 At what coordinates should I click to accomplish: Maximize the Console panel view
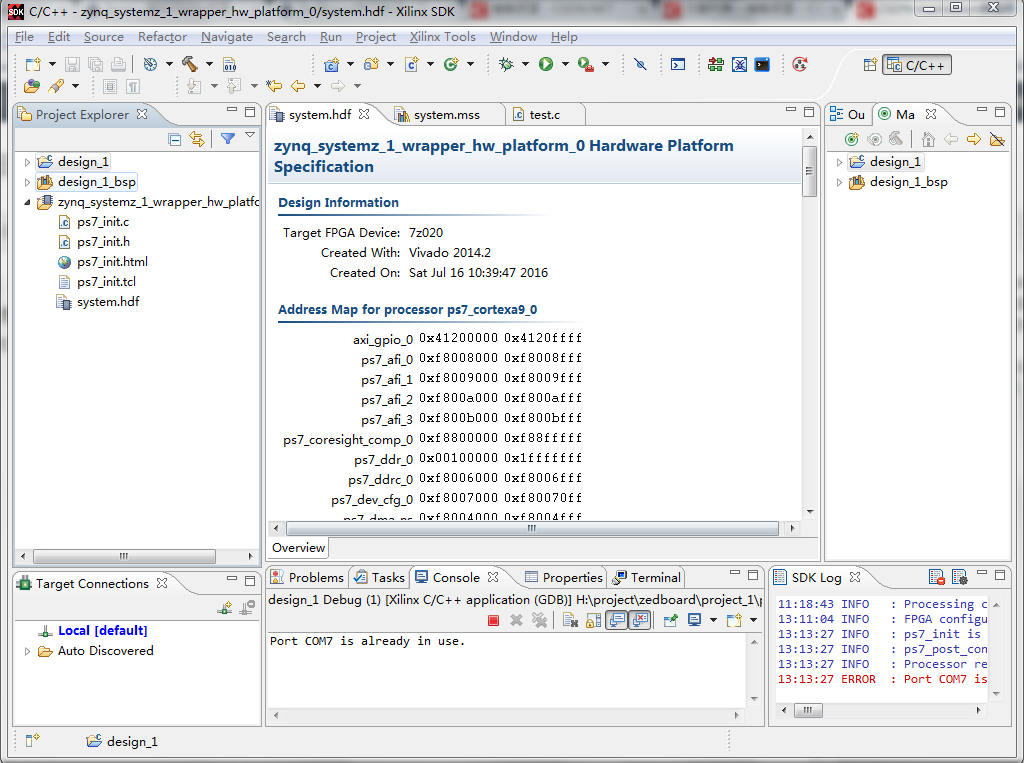pyautogui.click(x=753, y=575)
